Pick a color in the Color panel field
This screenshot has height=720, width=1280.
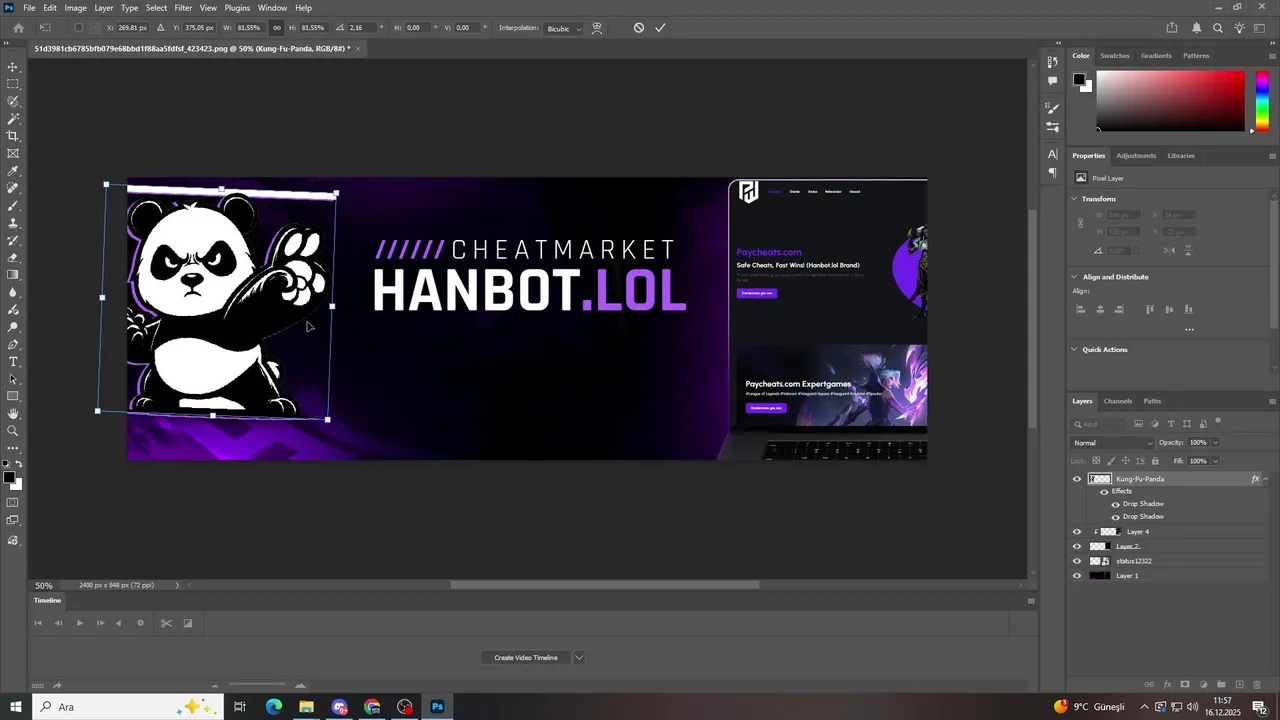tap(1170, 100)
